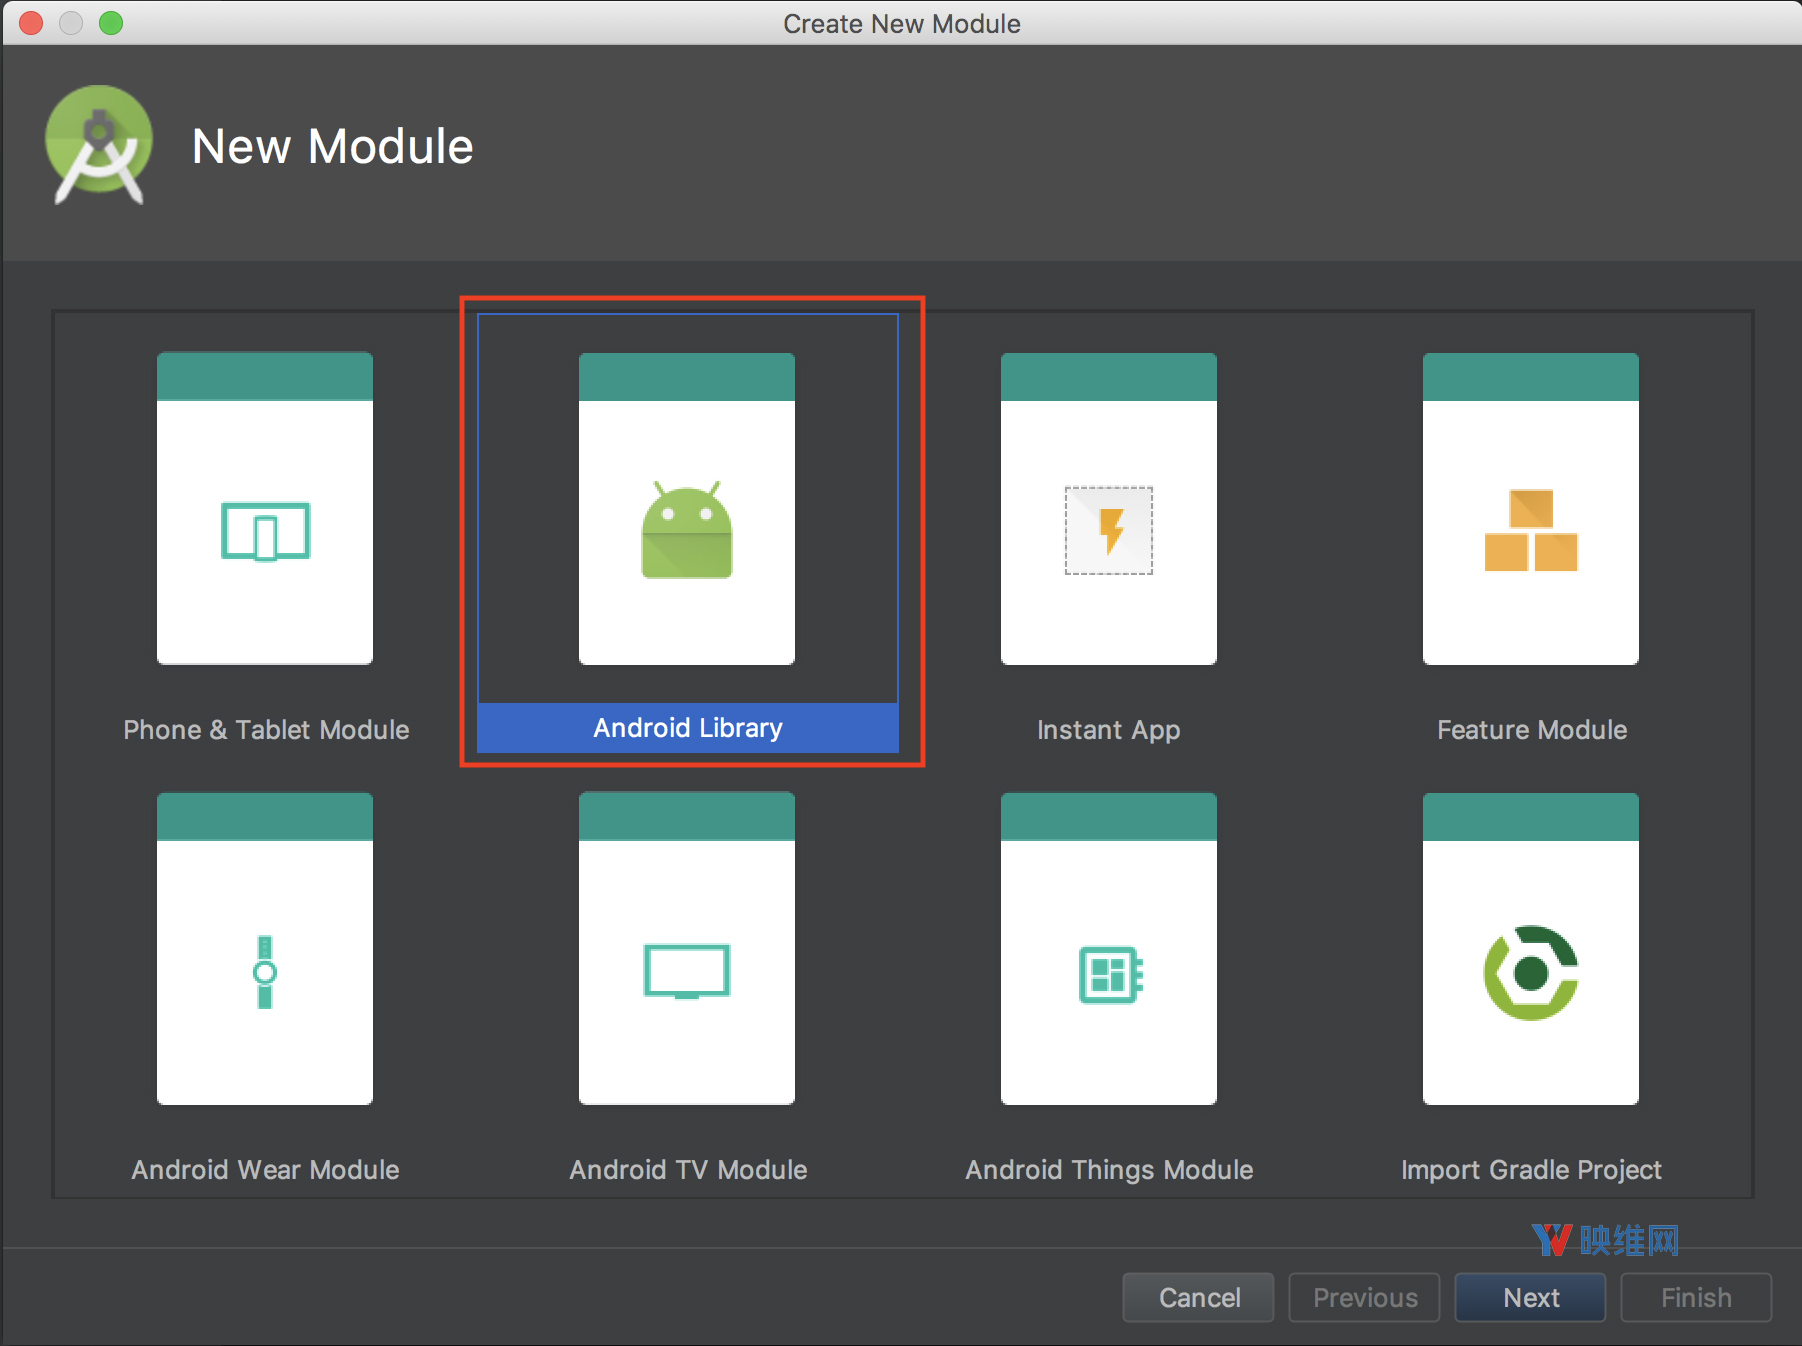The image size is (1802, 1346).
Task: Click the 'Android Wear Module' label
Action: tap(265, 1170)
